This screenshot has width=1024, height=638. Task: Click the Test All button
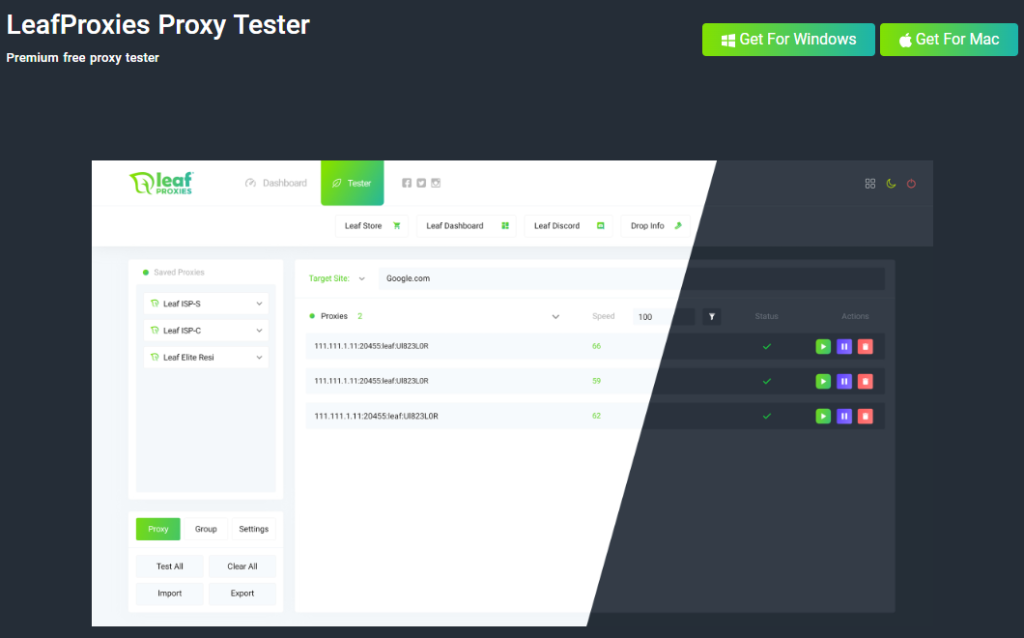[x=170, y=566]
